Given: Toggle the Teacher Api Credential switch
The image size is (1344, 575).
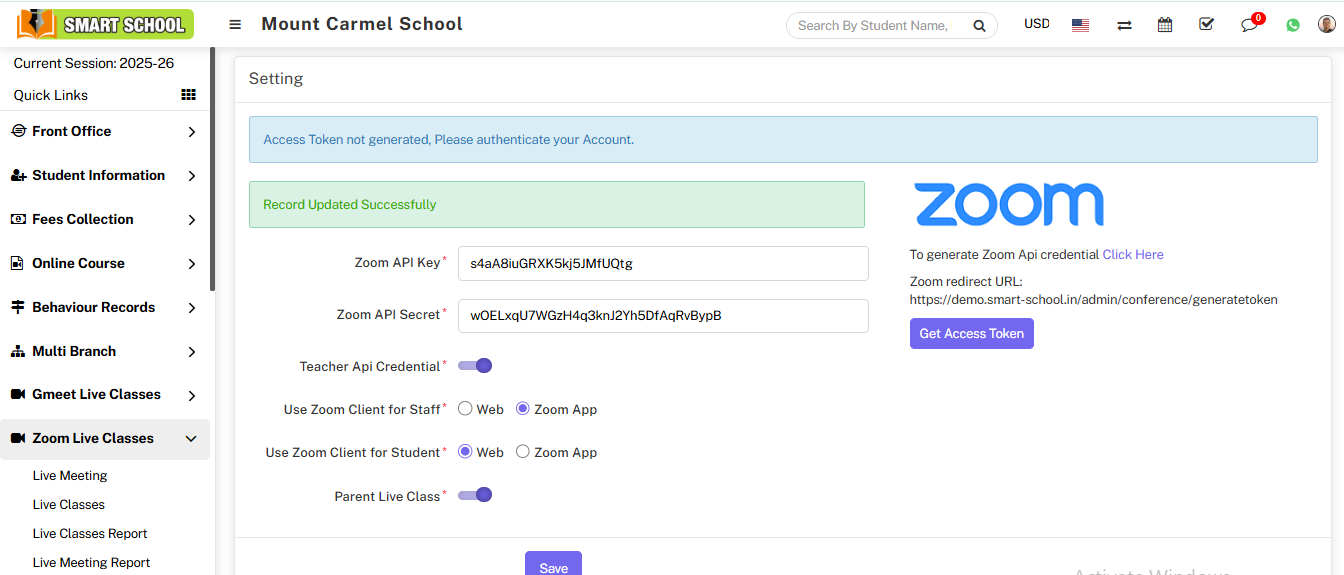Looking at the screenshot, I should 475,366.
